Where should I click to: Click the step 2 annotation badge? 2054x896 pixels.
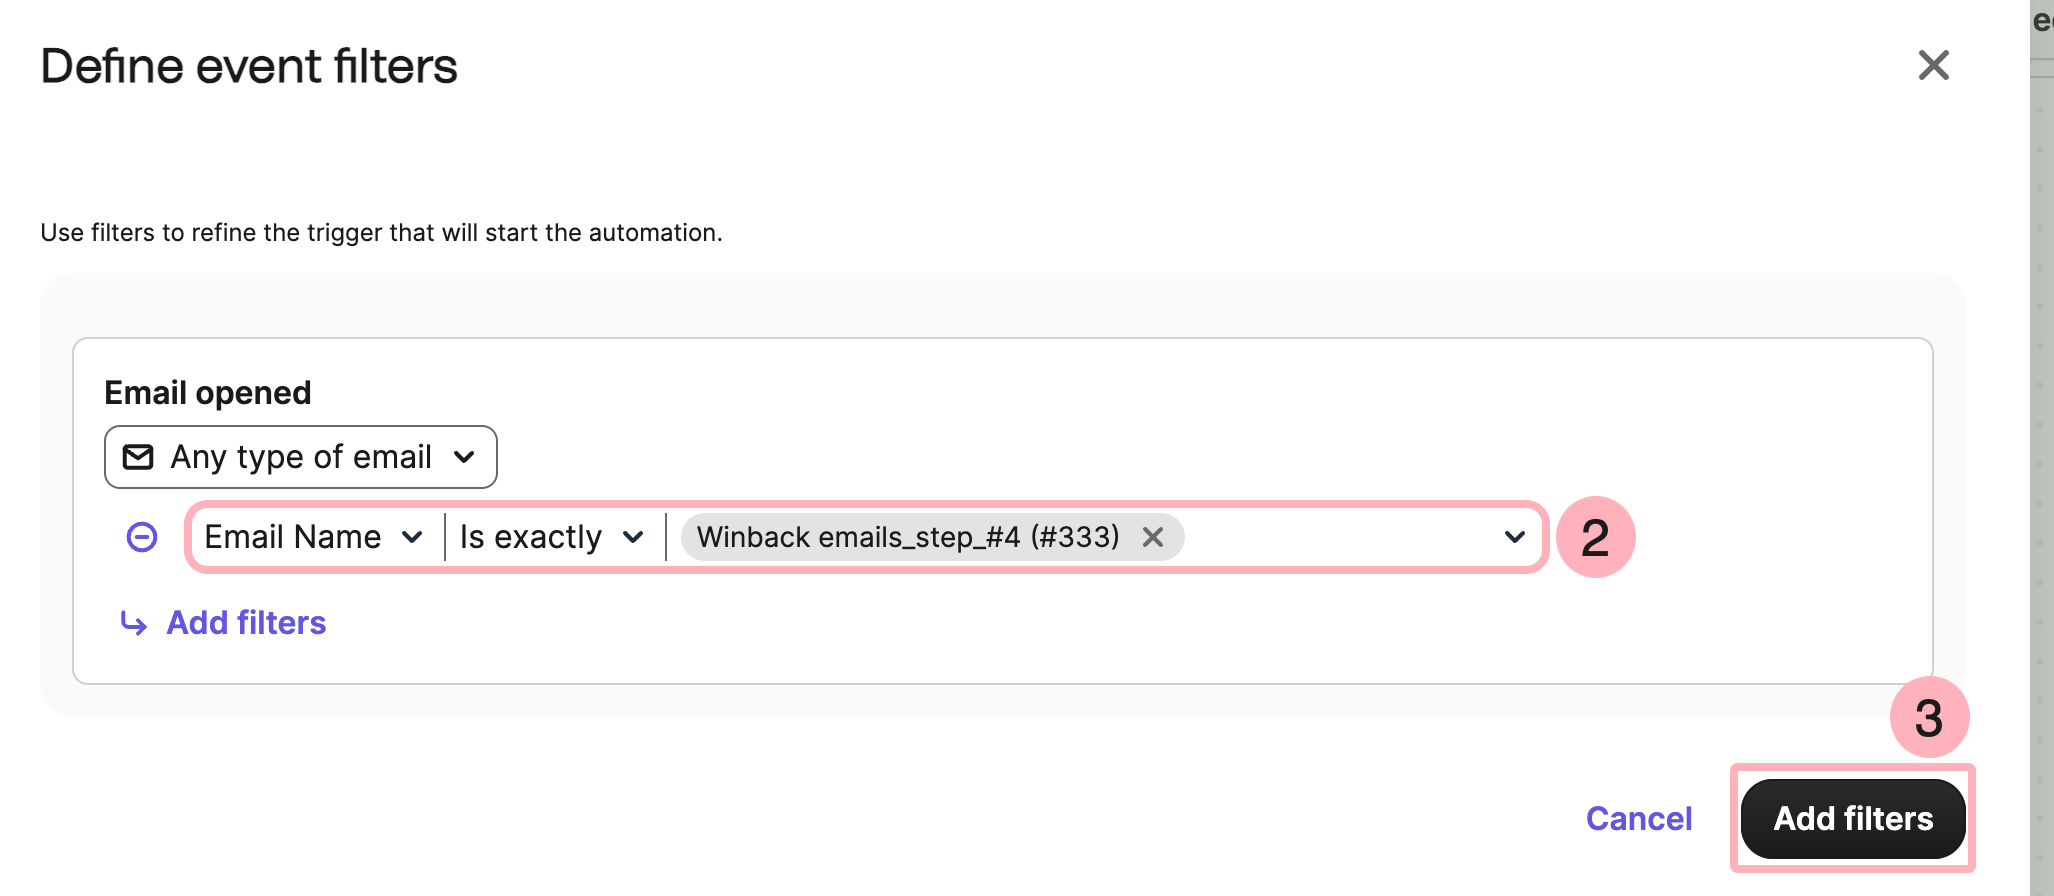tap(1595, 537)
